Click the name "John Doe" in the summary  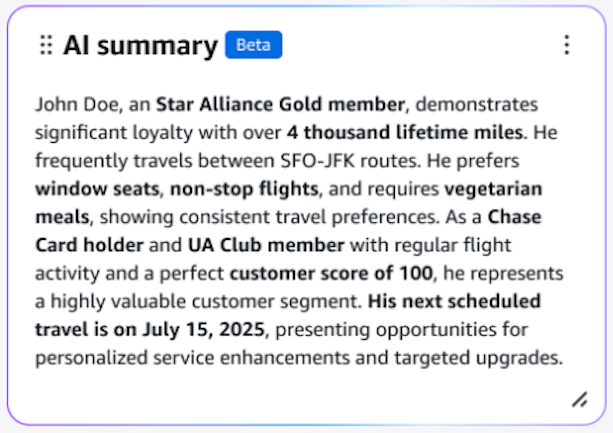pyautogui.click(x=70, y=104)
